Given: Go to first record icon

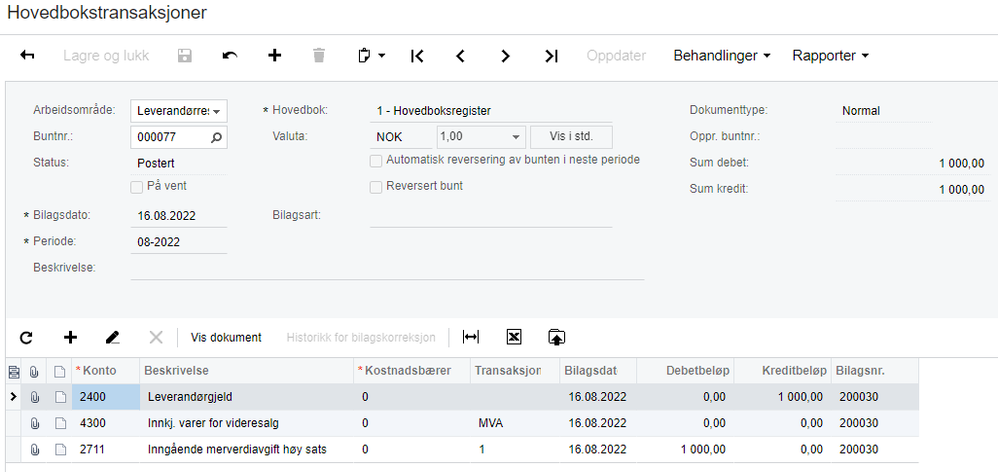Looking at the screenshot, I should [x=417, y=56].
